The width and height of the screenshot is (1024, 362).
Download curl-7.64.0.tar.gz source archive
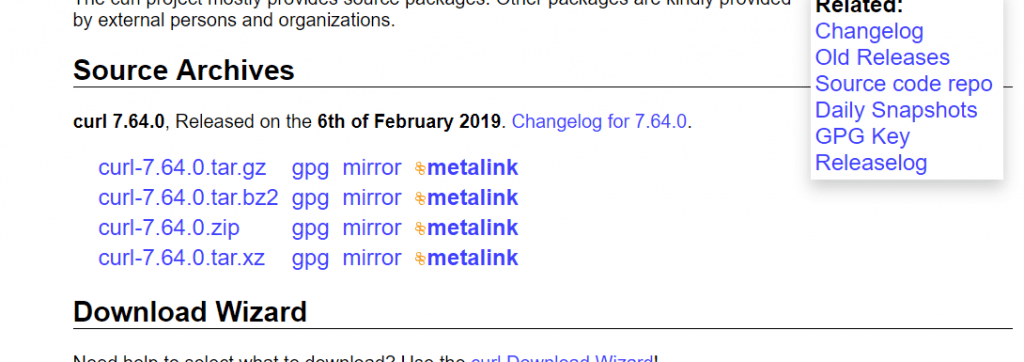point(182,168)
